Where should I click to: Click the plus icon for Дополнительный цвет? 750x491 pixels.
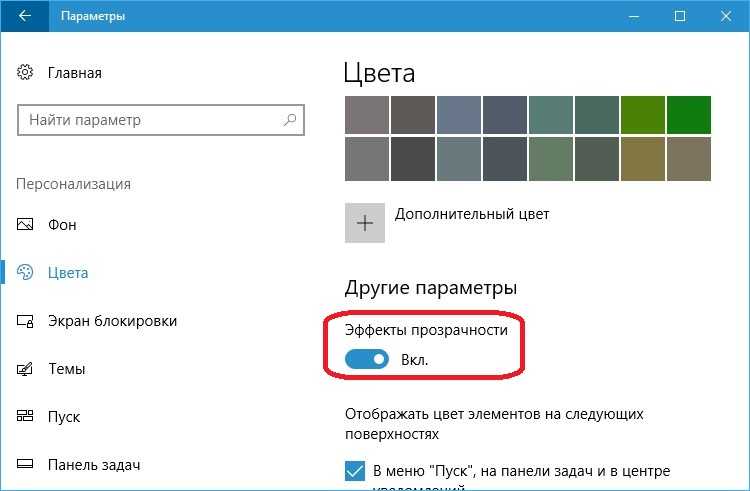pyautogui.click(x=365, y=223)
